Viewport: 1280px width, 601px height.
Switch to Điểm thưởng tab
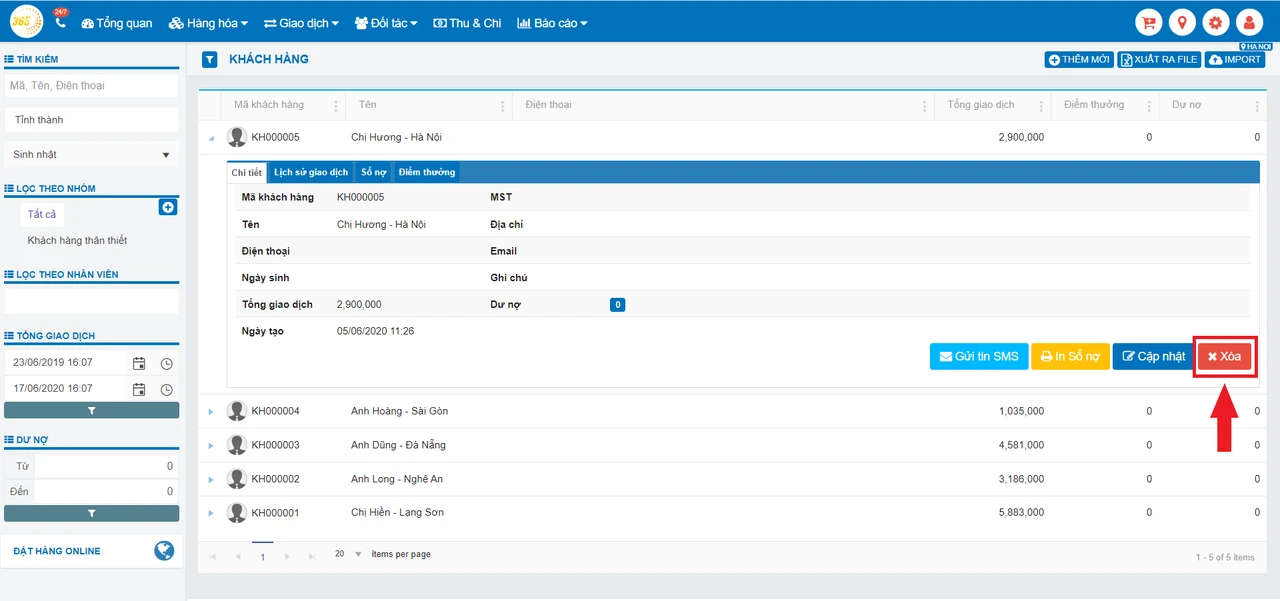pos(427,172)
